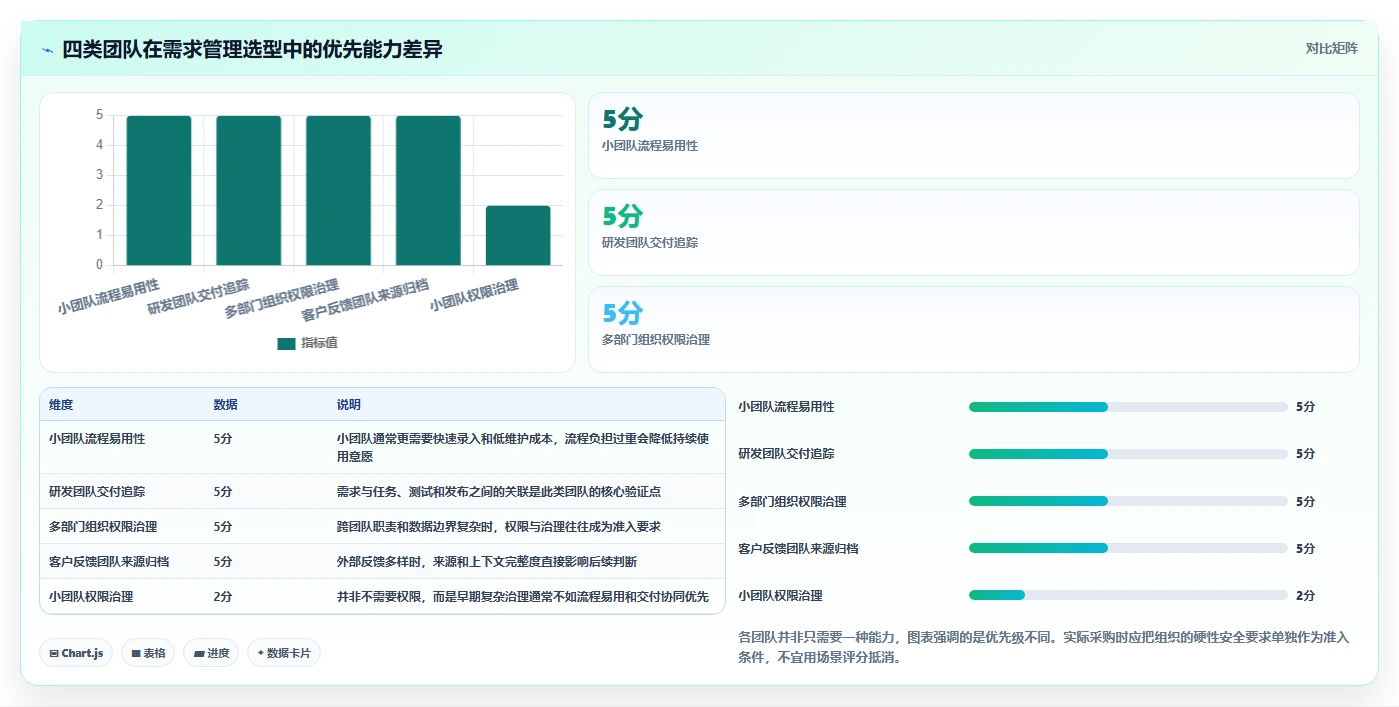Select the 进度 chip

coord(211,653)
